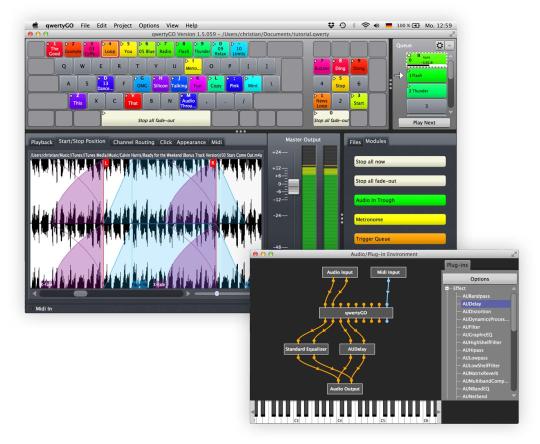Open the Queue settings gear icon
The height and width of the screenshot is (444, 540).
(x=439, y=45)
